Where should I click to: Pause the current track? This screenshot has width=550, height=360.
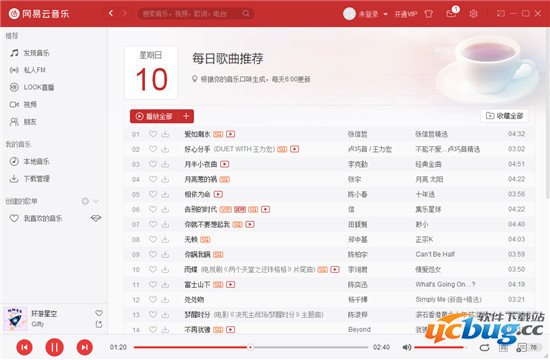54,347
